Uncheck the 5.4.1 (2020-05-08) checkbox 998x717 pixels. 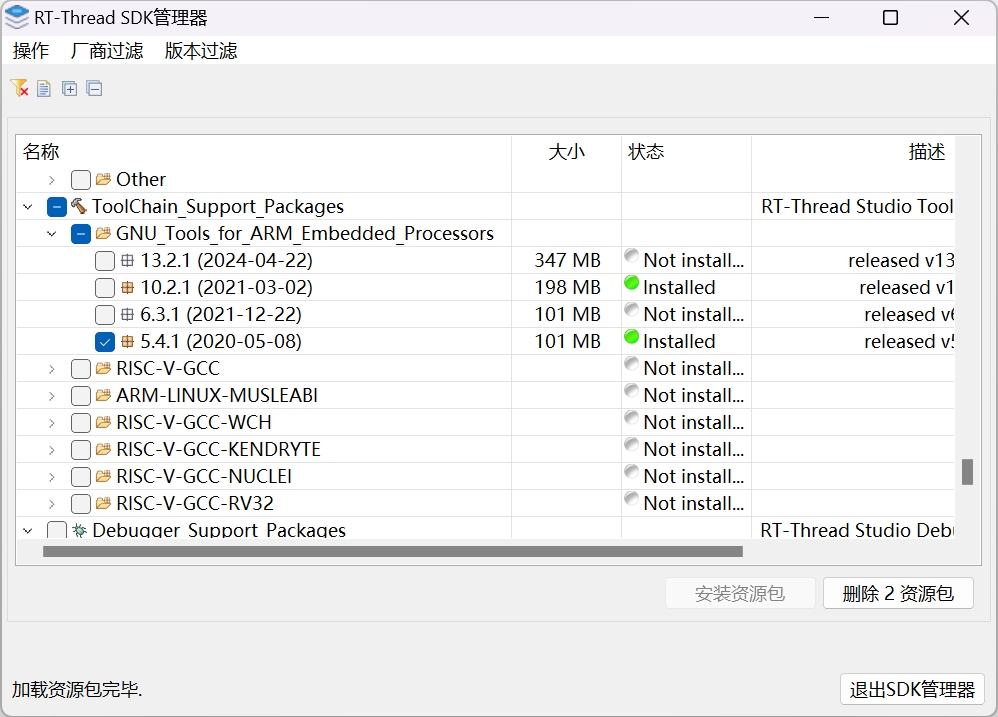coord(105,342)
